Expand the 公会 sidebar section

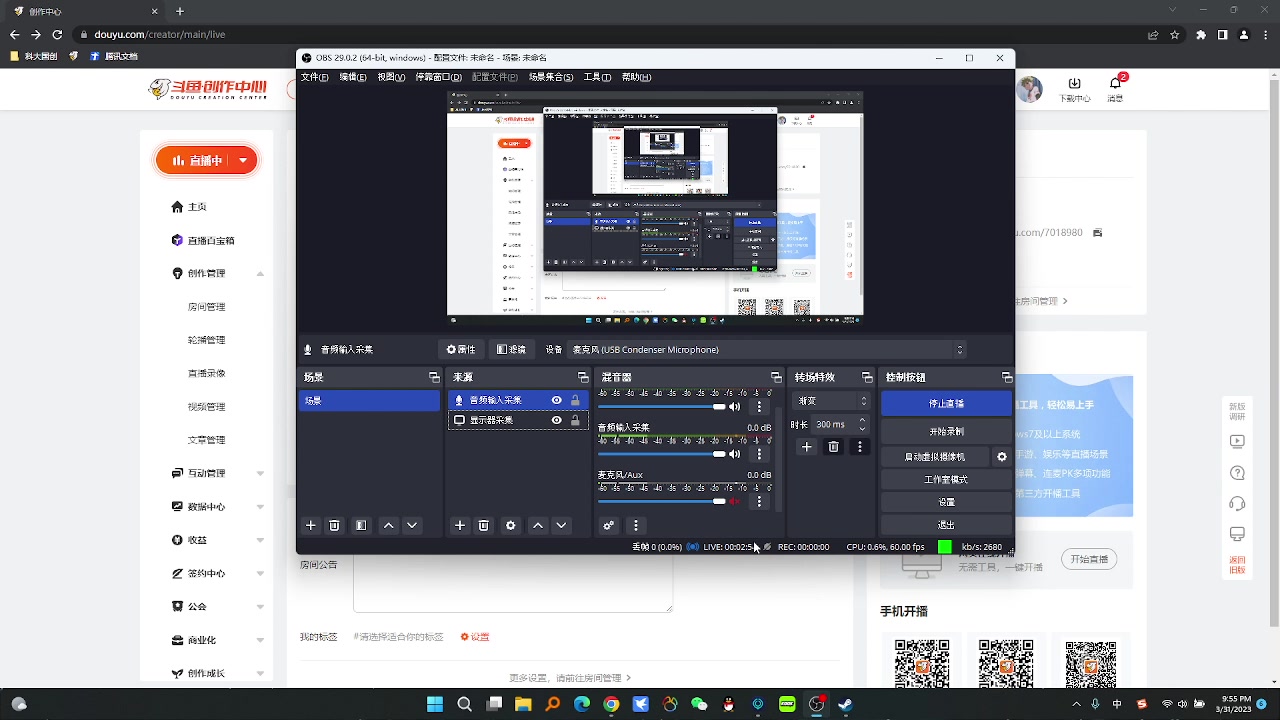(x=260, y=607)
